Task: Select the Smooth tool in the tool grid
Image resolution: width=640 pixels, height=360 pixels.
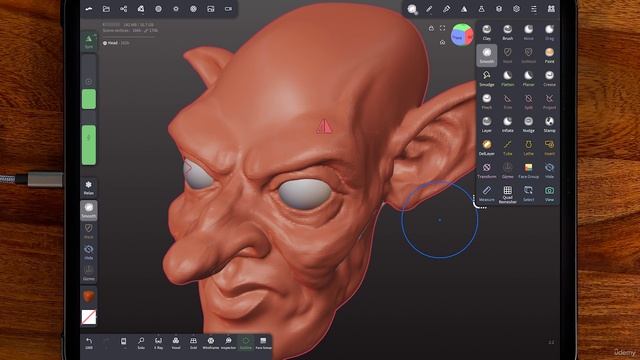Action: [x=487, y=55]
